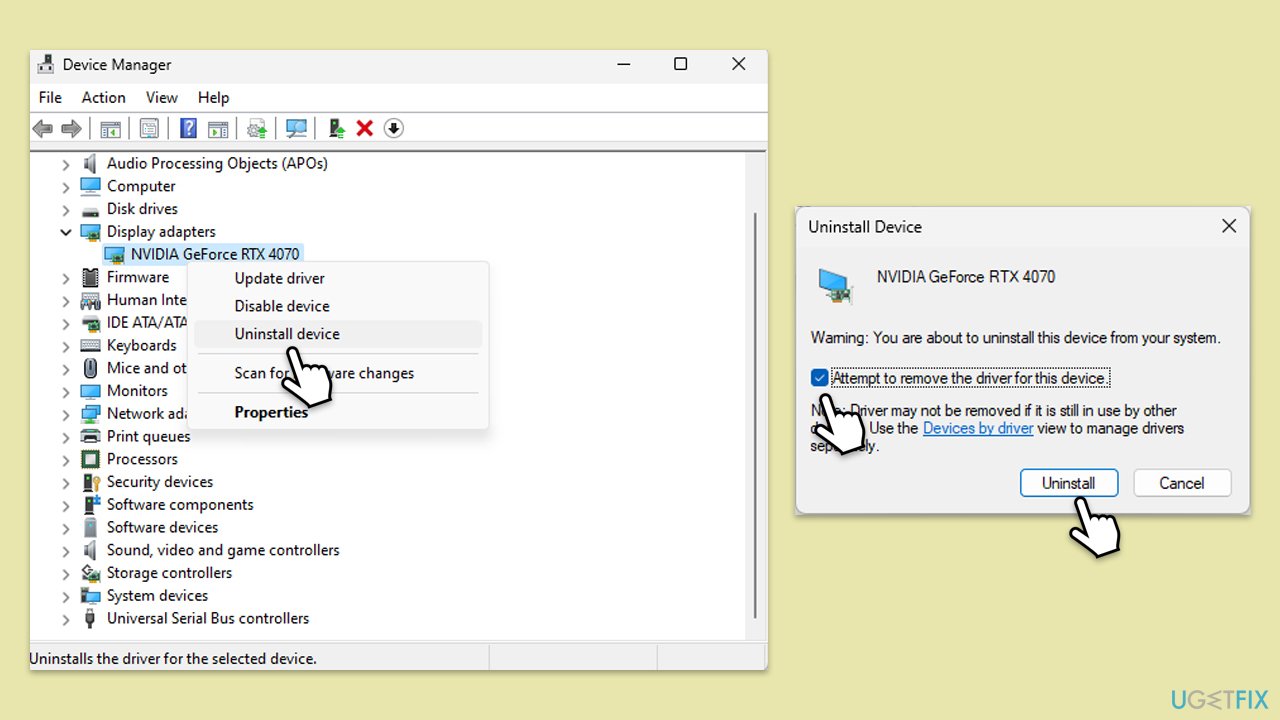Choose Disable device from context menu

(338, 306)
